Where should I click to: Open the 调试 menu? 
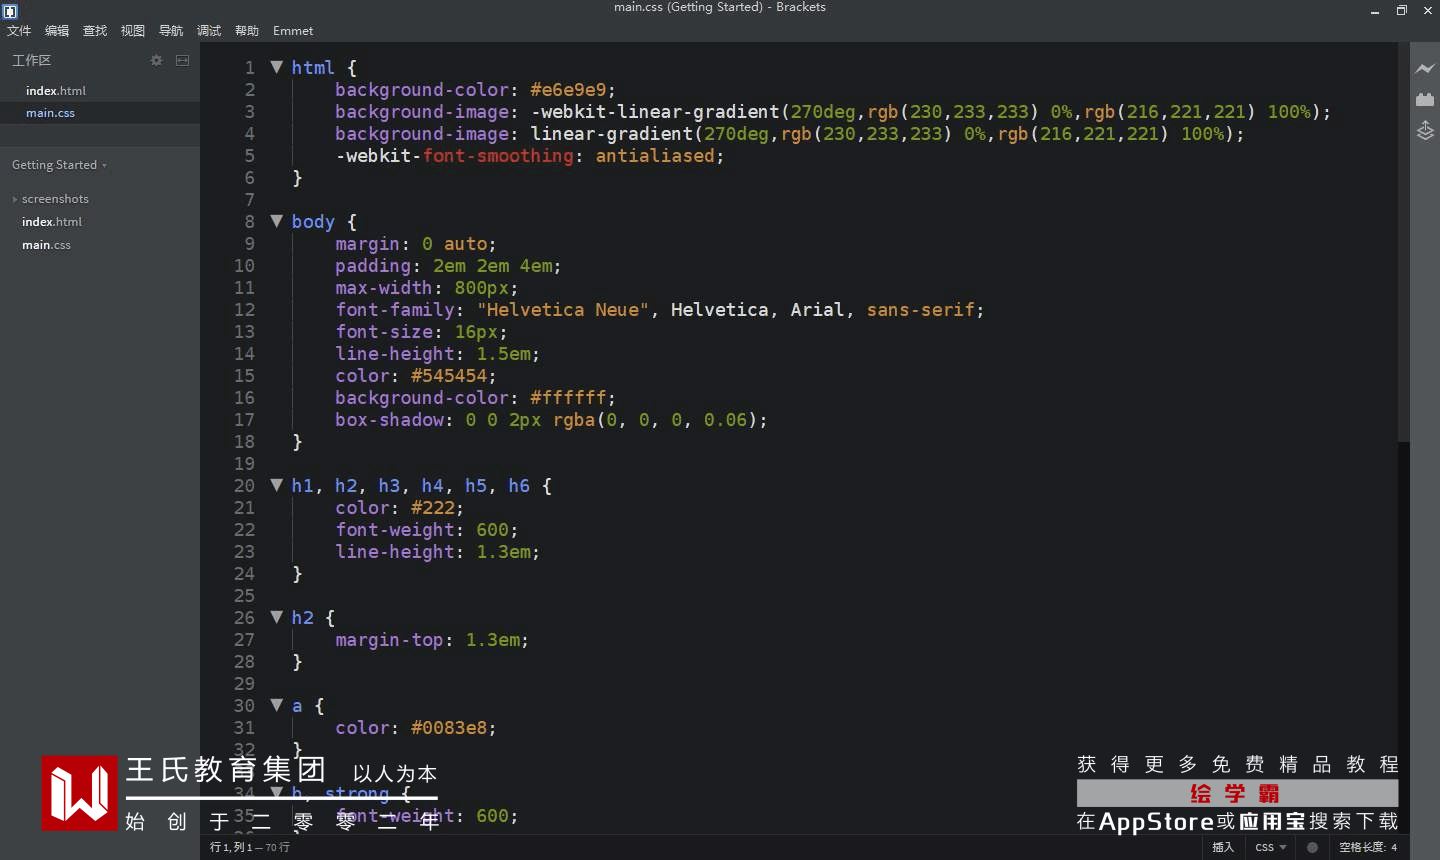[x=209, y=31]
